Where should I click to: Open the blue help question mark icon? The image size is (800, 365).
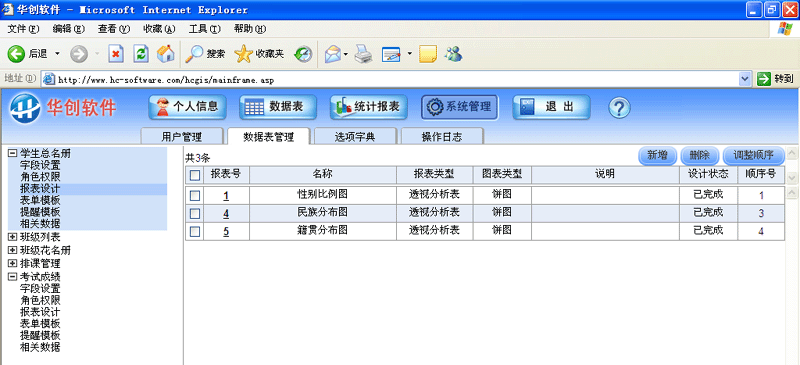point(619,108)
